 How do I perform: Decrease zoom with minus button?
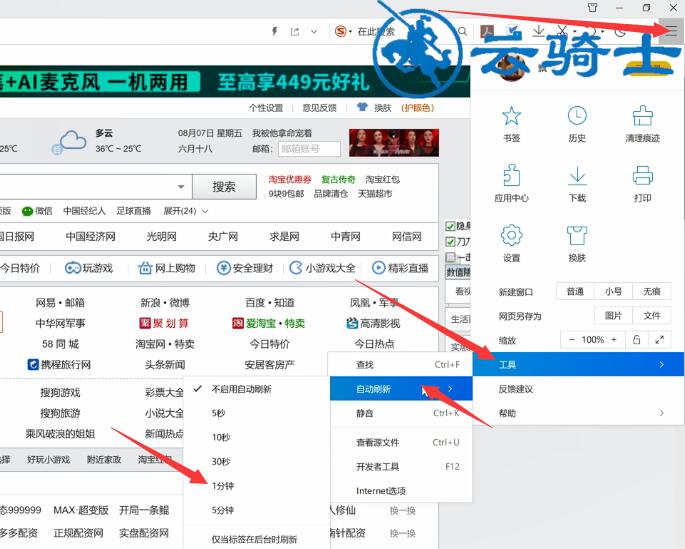pos(571,339)
